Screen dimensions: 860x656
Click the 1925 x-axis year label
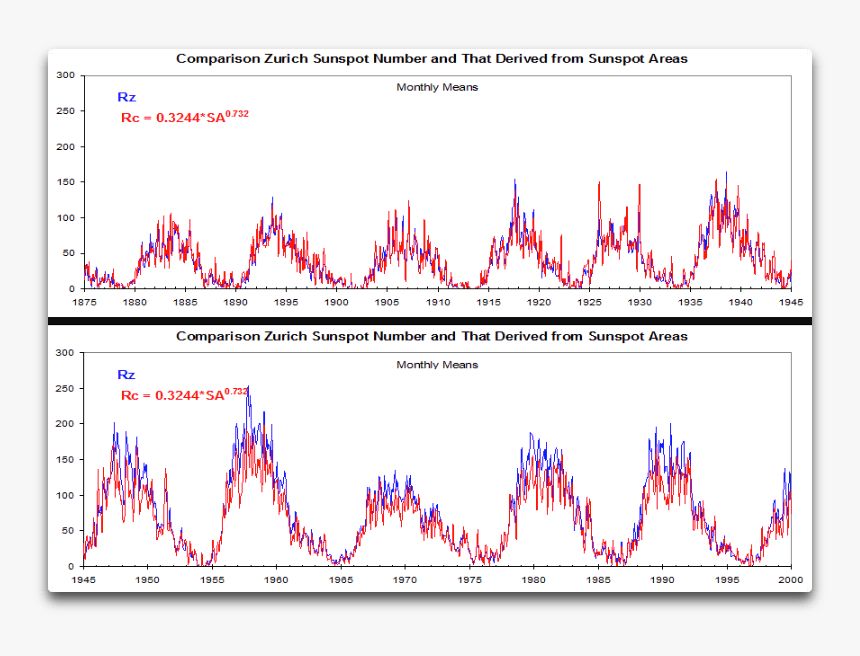[x=590, y=302]
